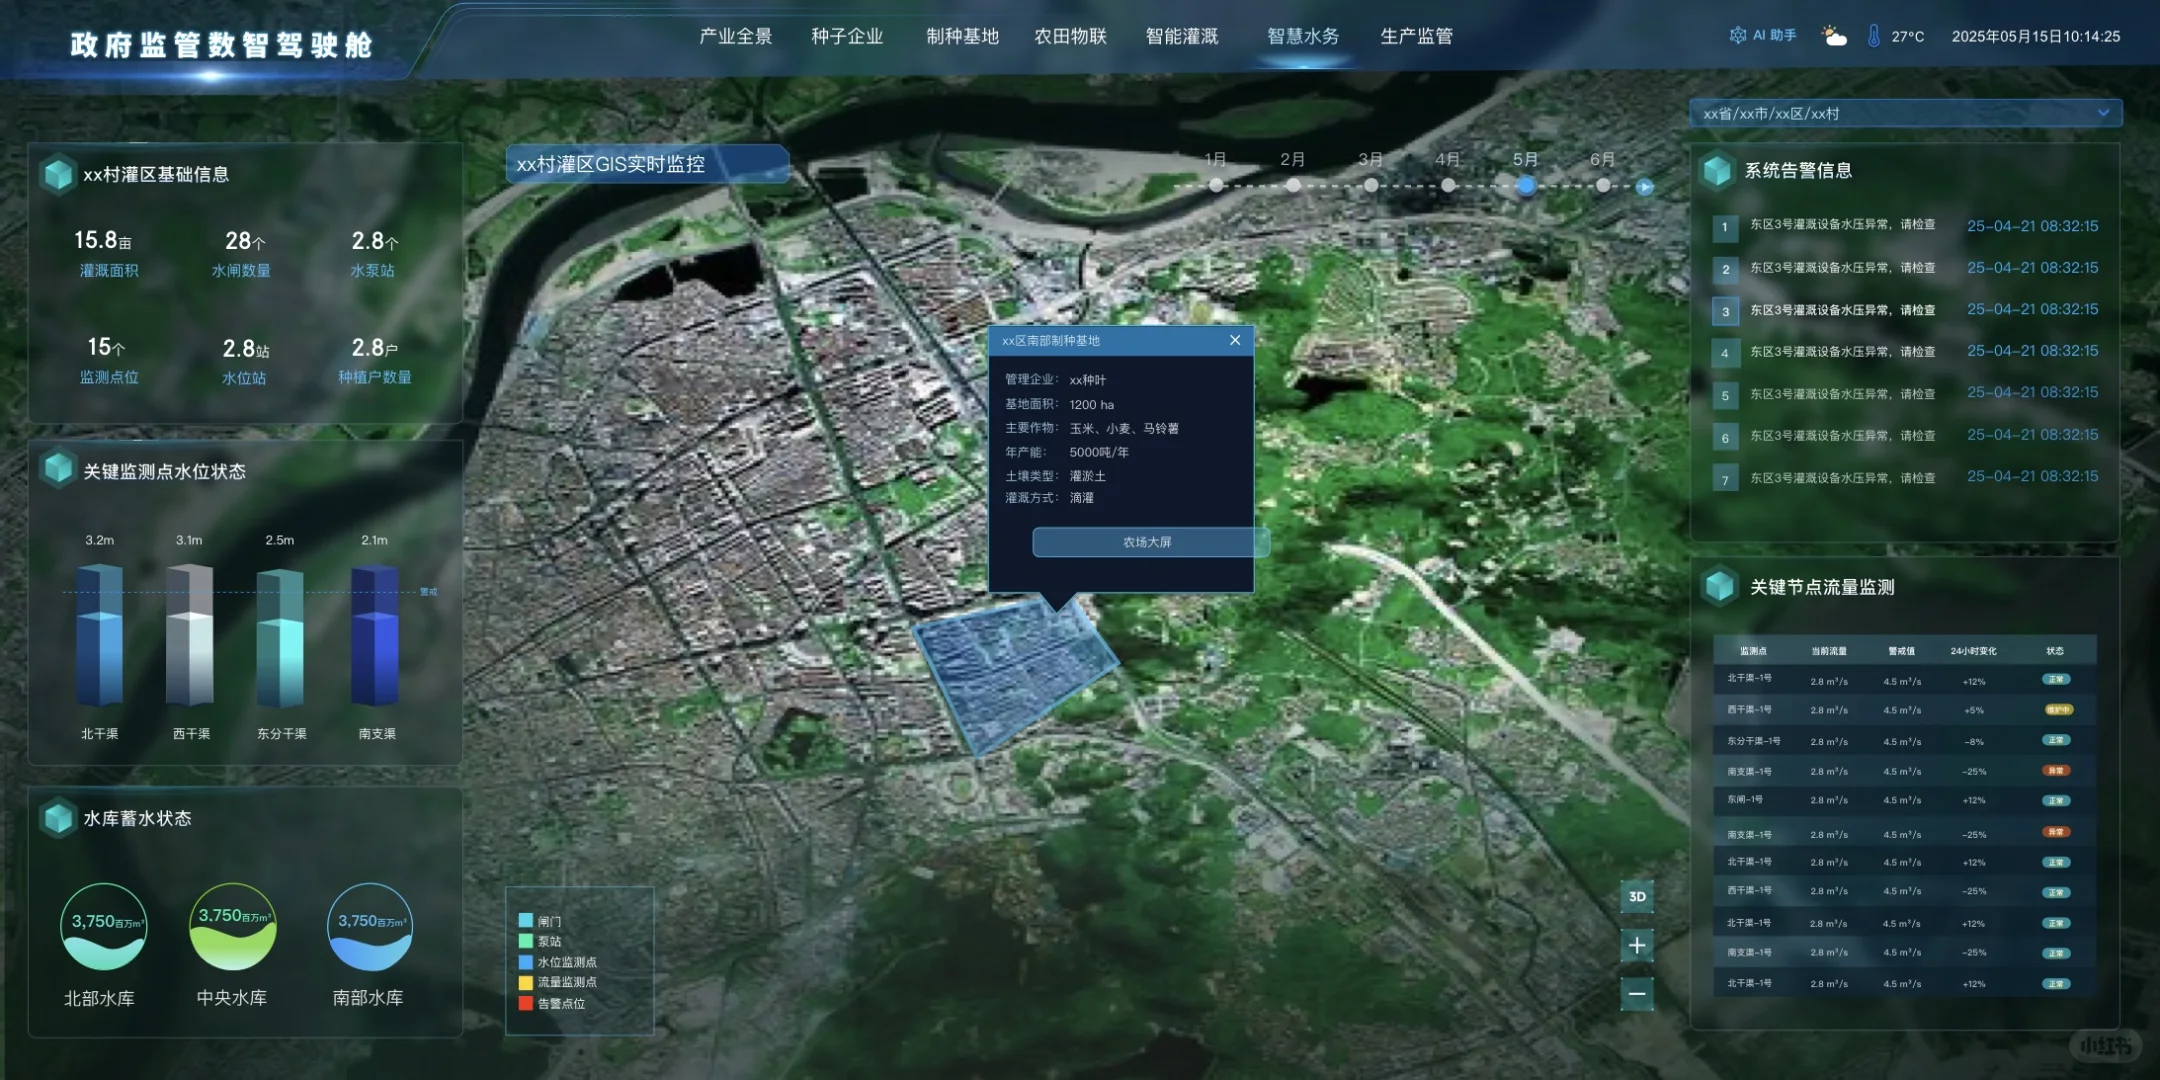
Task: Open the 产业全景 navigation tab
Action: point(736,37)
